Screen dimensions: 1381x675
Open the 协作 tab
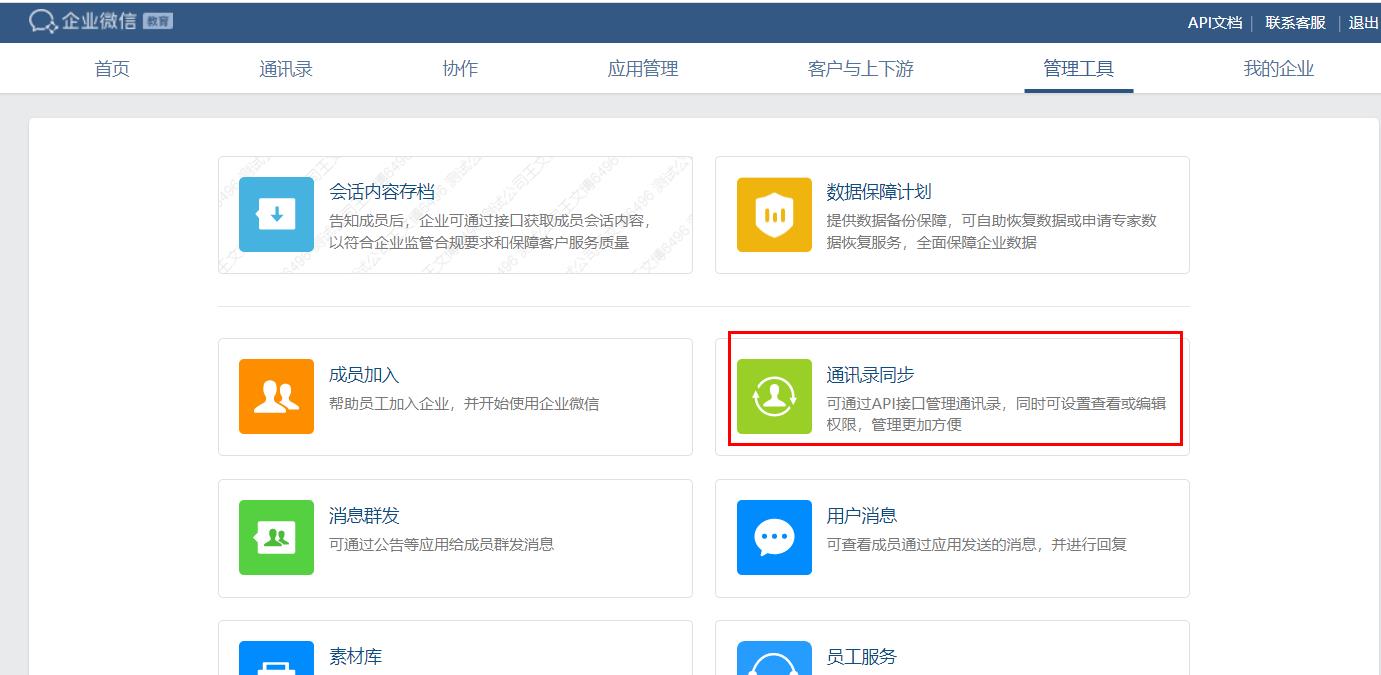(460, 69)
